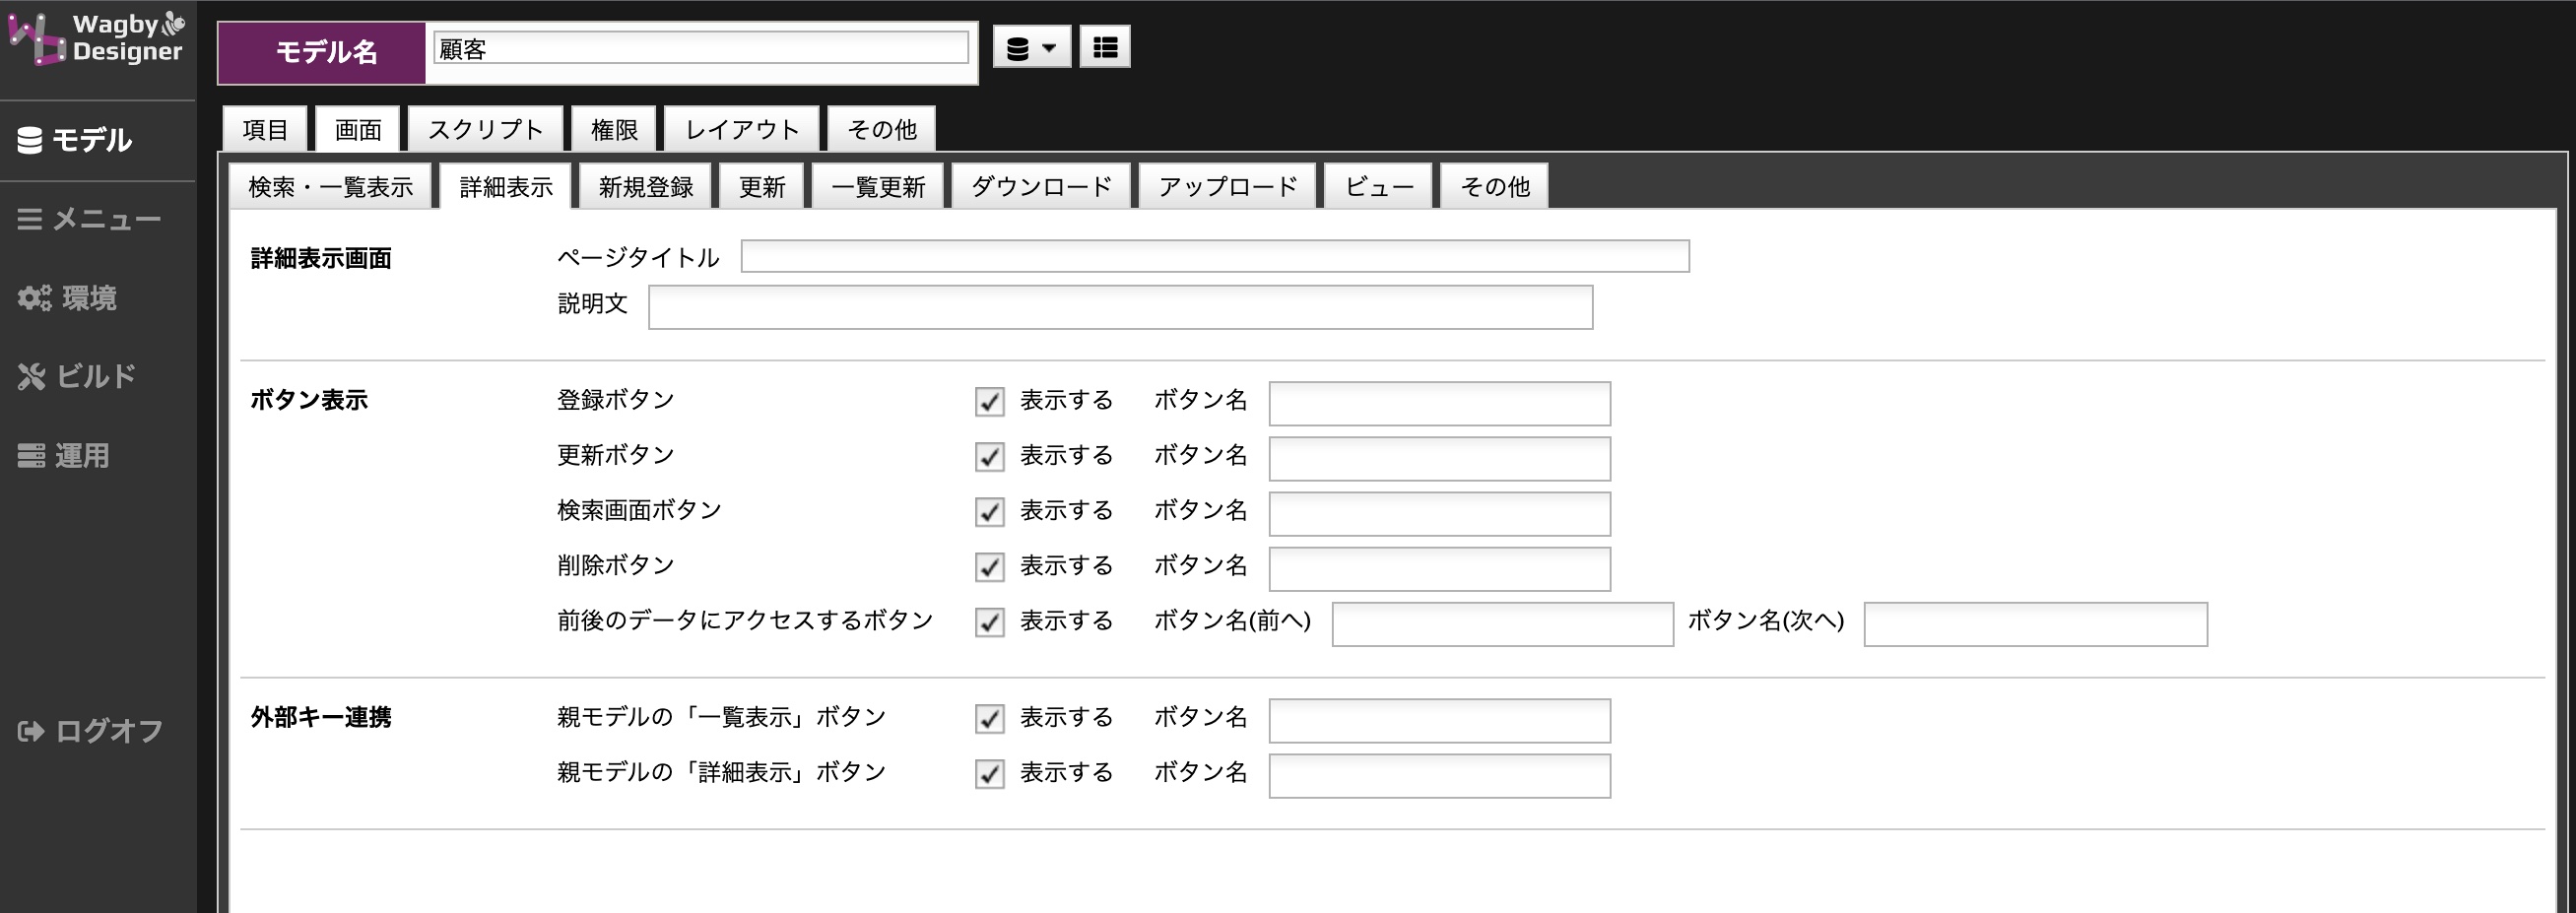Toggle 表示する for 前後のデータにアクセスするボタン

[x=989, y=622]
